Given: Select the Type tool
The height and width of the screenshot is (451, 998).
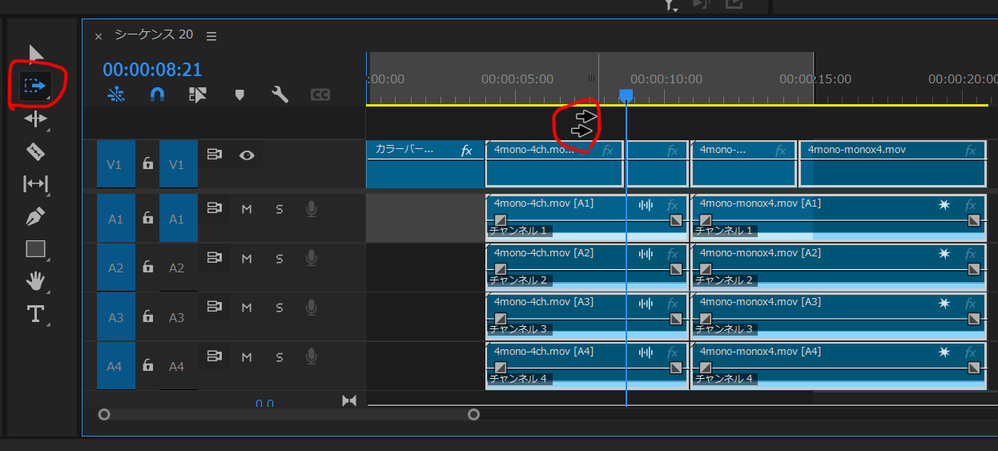Looking at the screenshot, I should coord(35,314).
